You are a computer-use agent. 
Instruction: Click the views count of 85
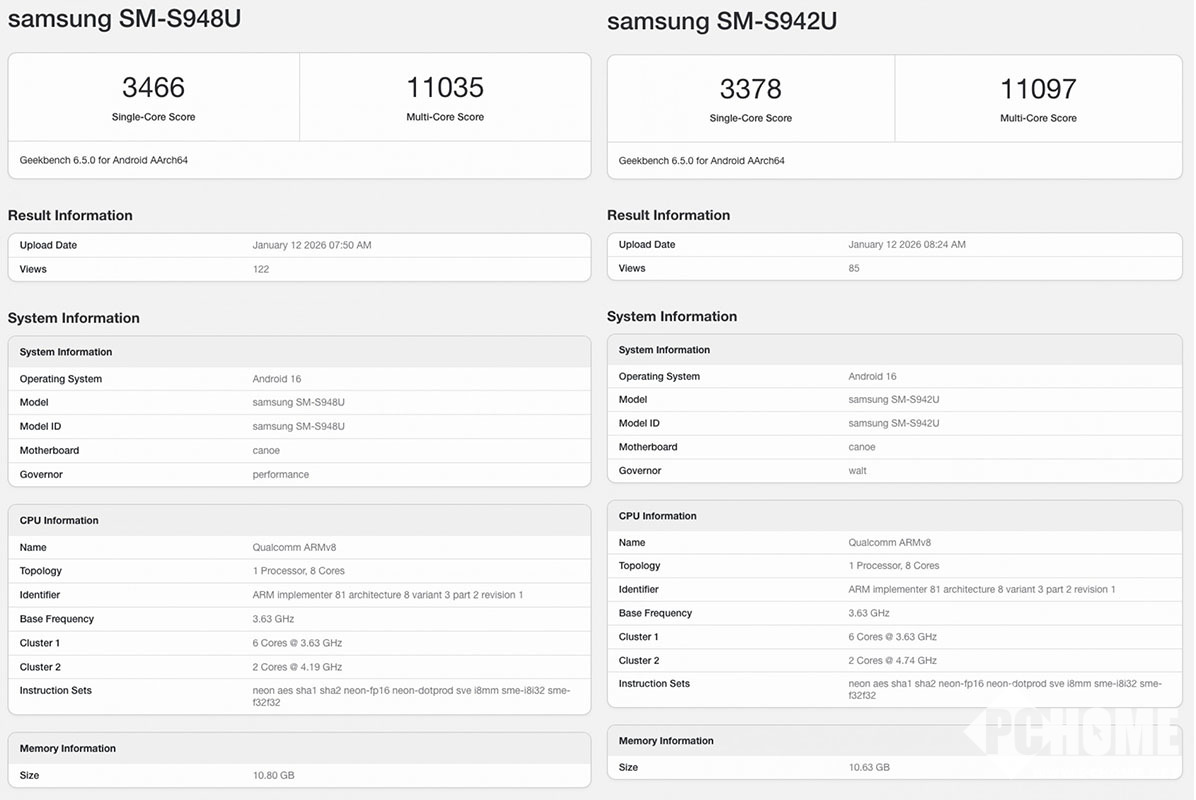854,268
